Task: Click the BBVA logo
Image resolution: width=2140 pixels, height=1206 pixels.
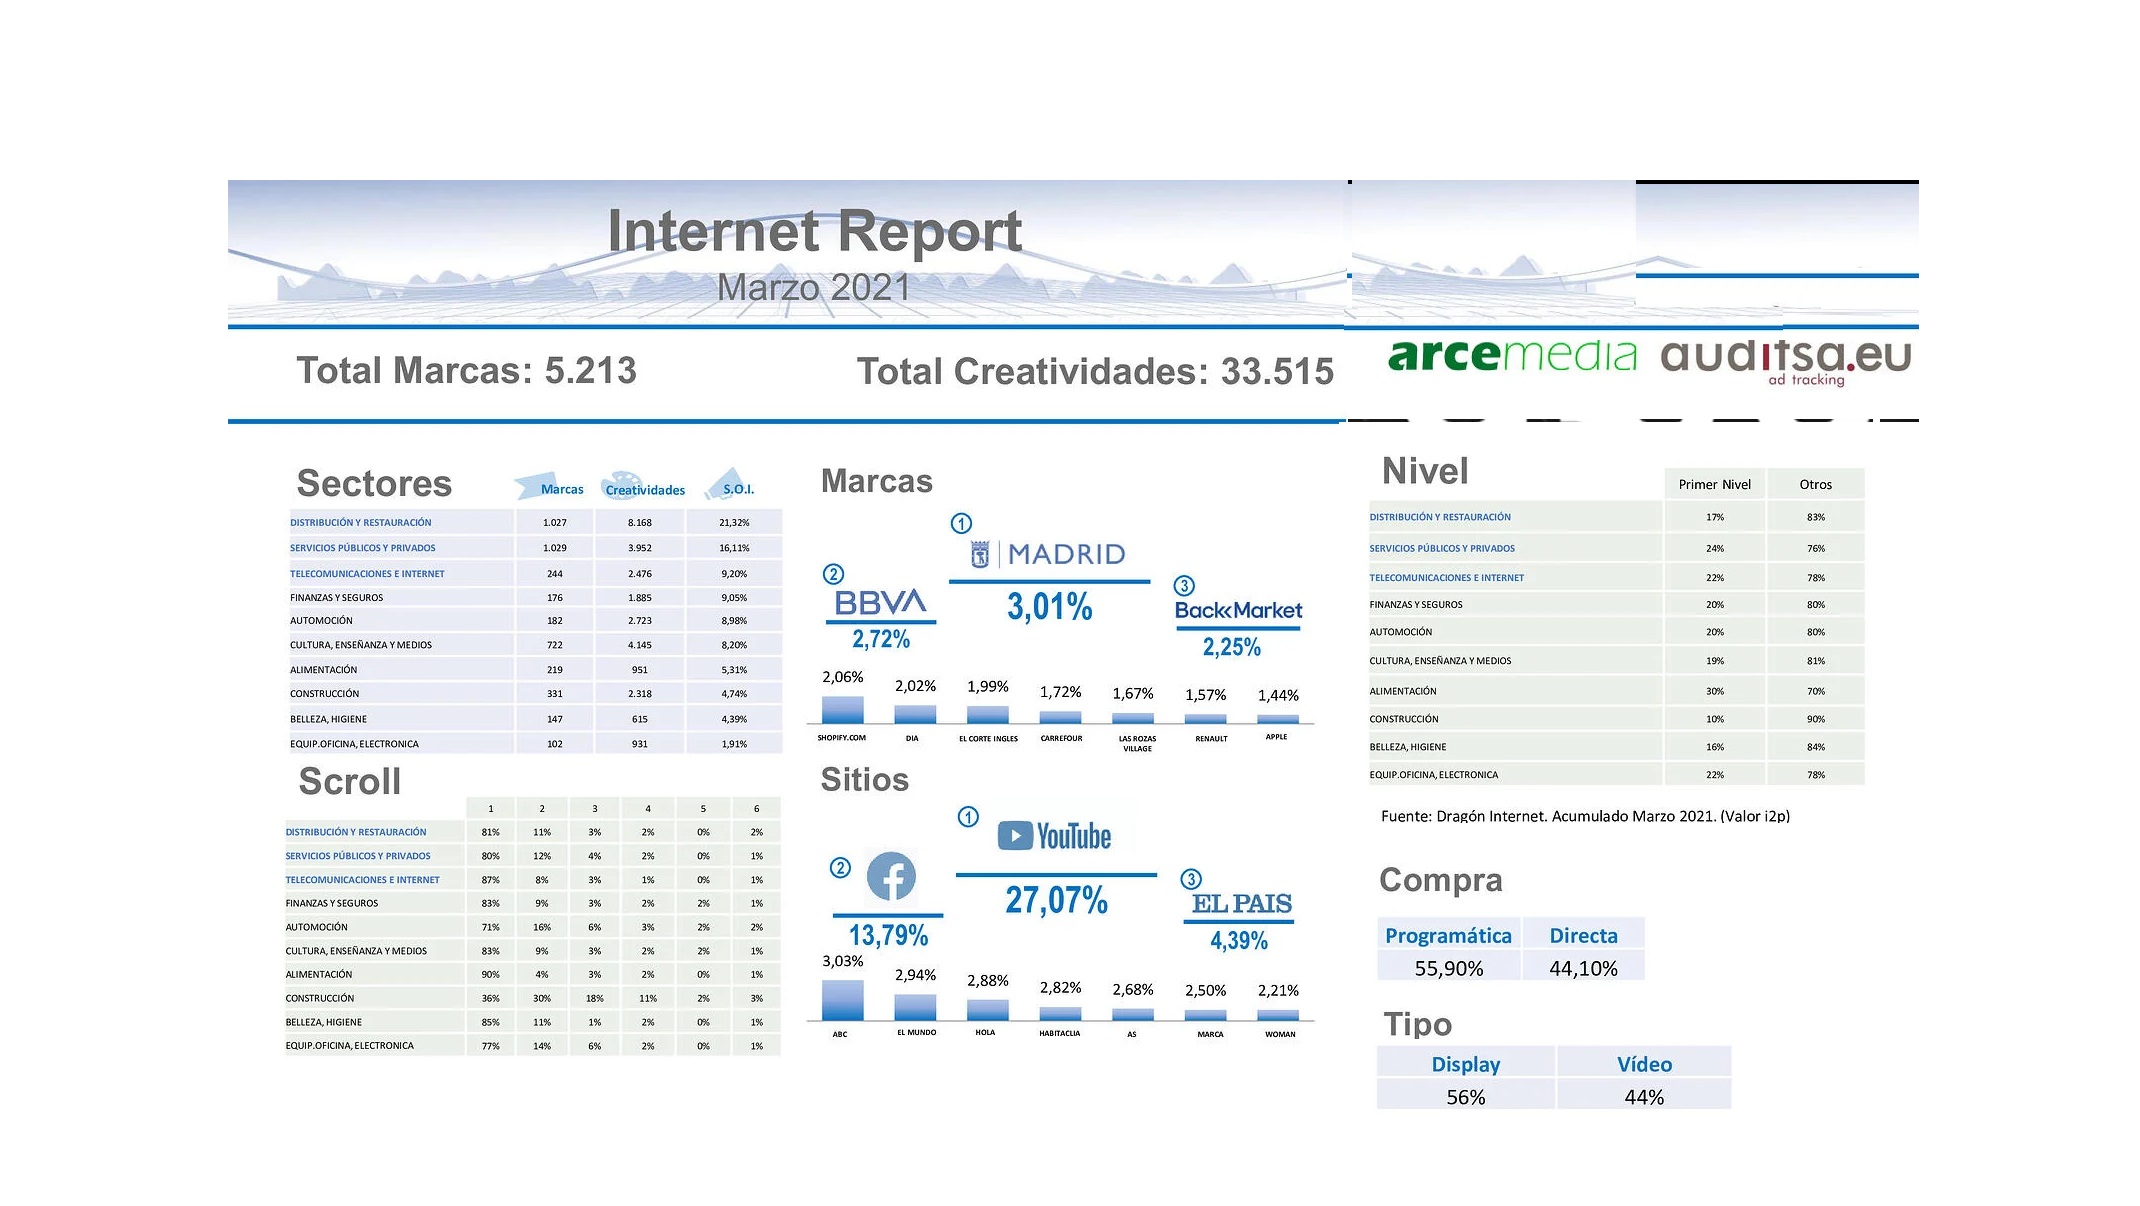Action: coord(880,602)
